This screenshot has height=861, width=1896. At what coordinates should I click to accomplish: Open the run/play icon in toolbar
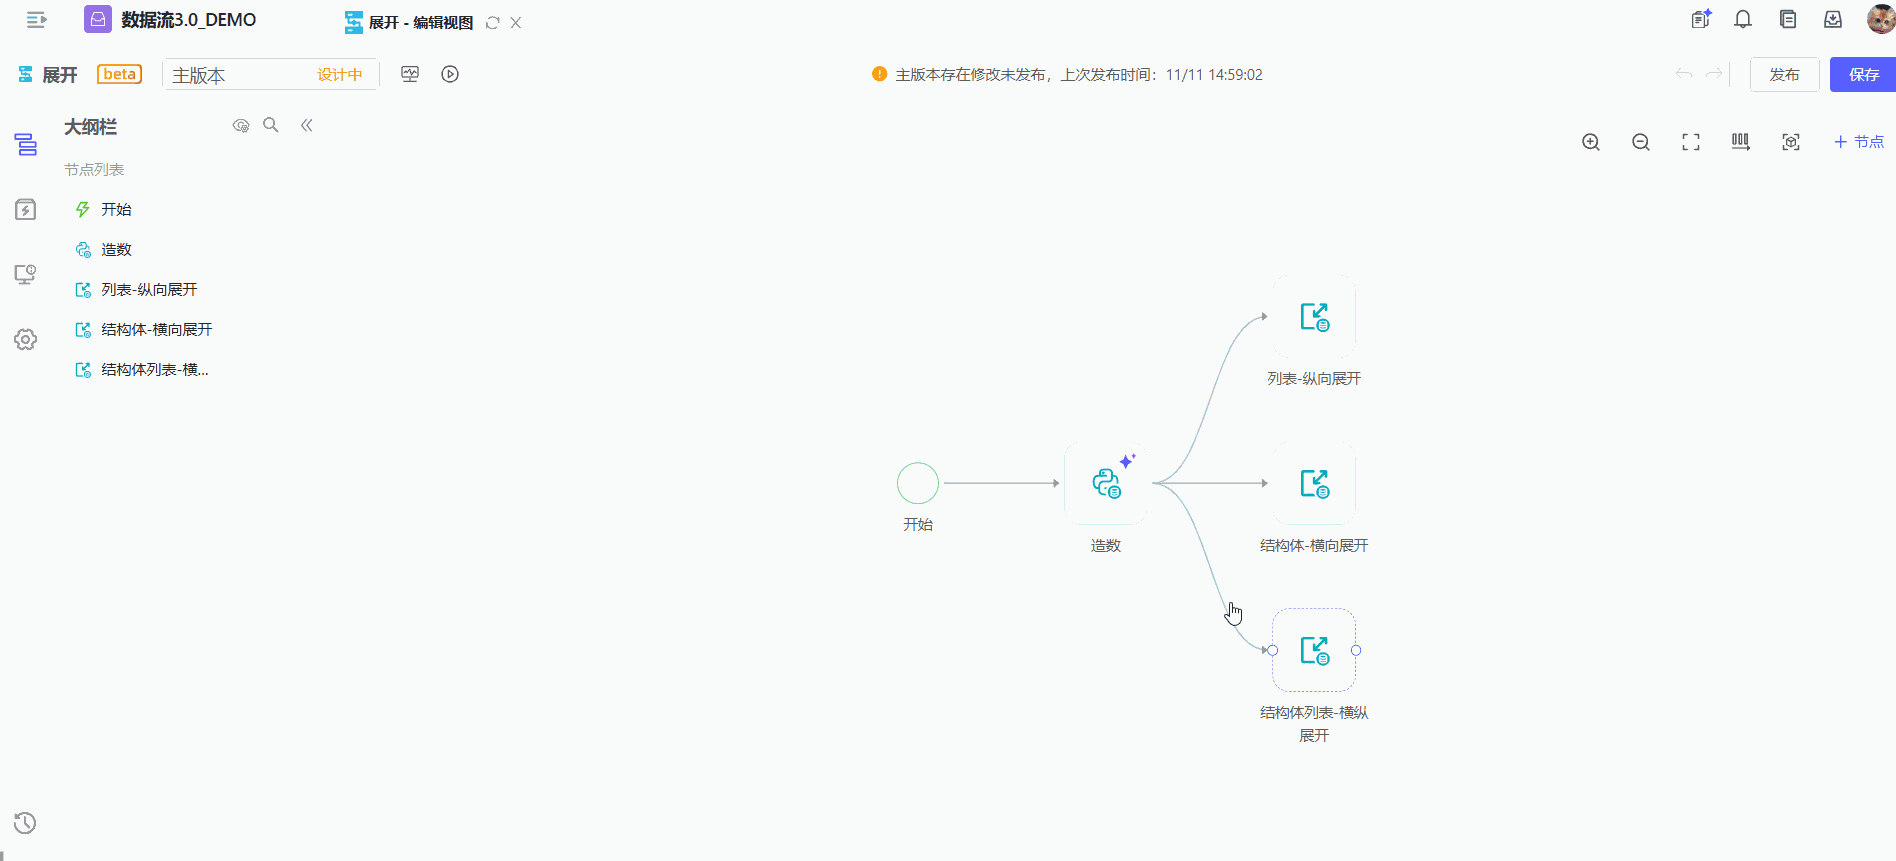coord(450,74)
